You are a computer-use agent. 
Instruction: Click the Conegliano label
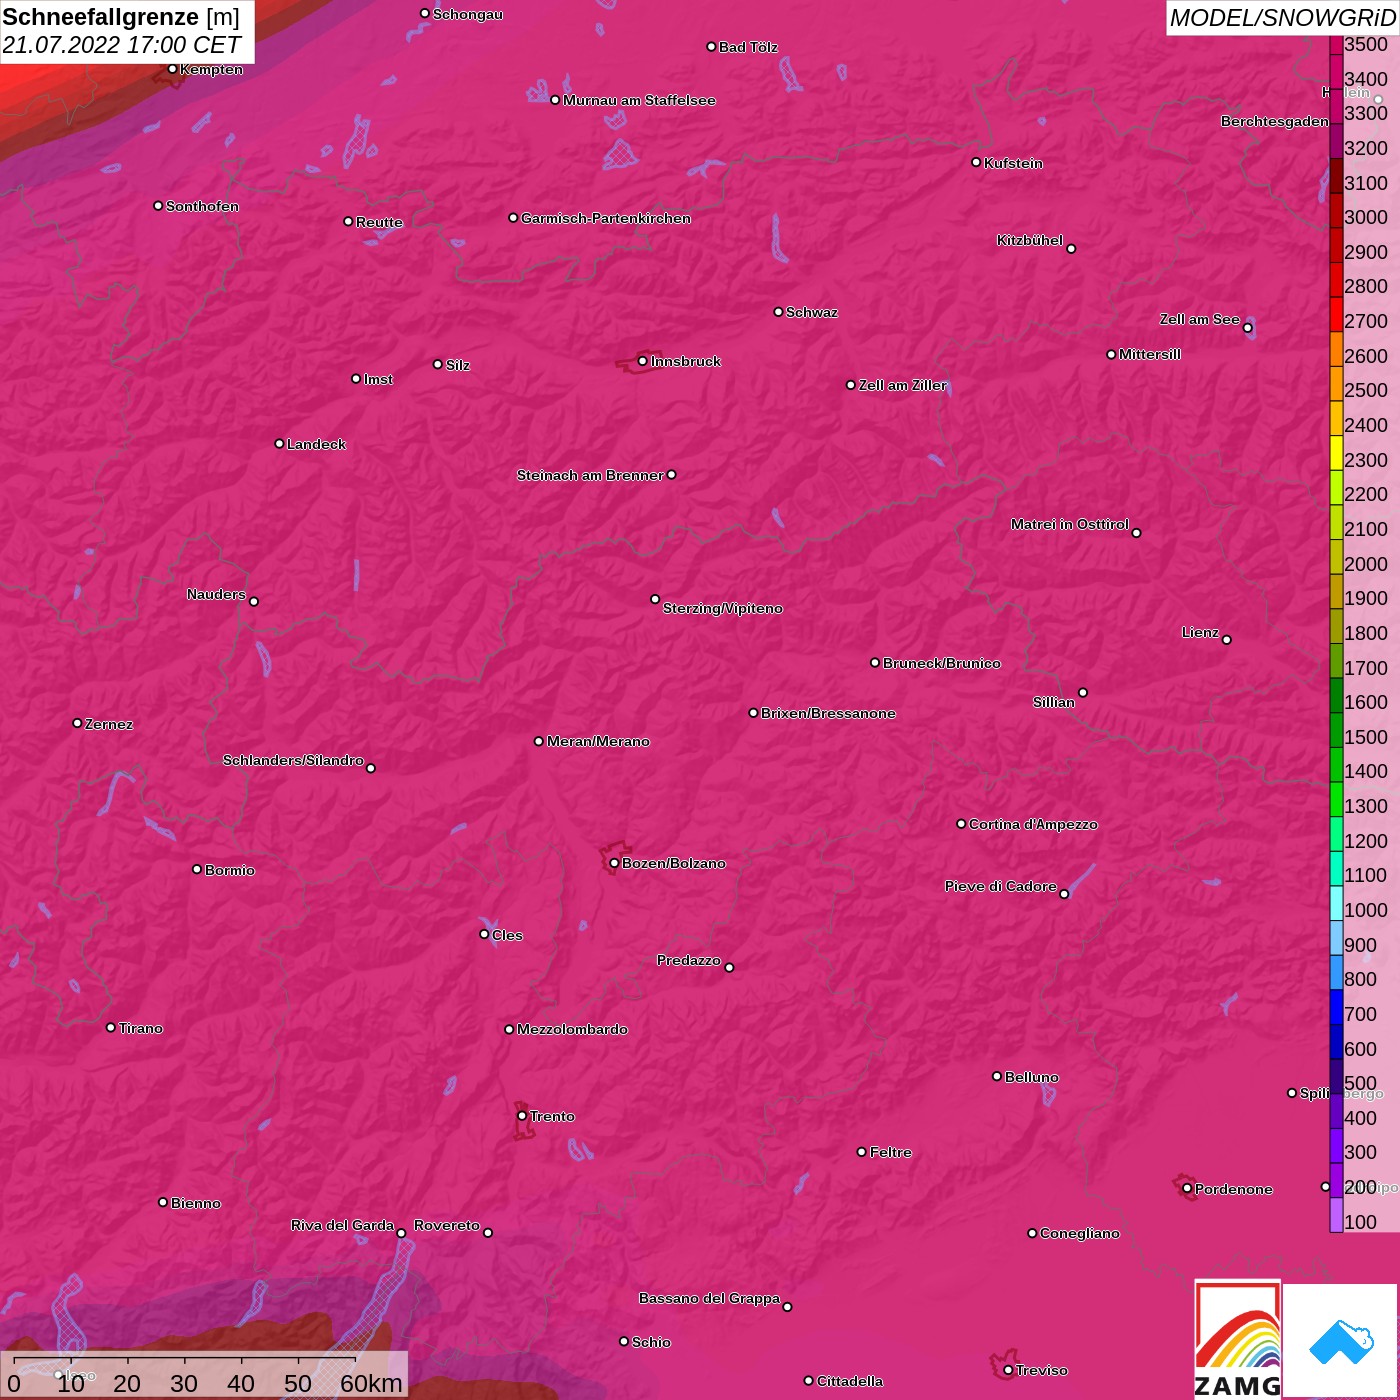click(x=1080, y=1233)
